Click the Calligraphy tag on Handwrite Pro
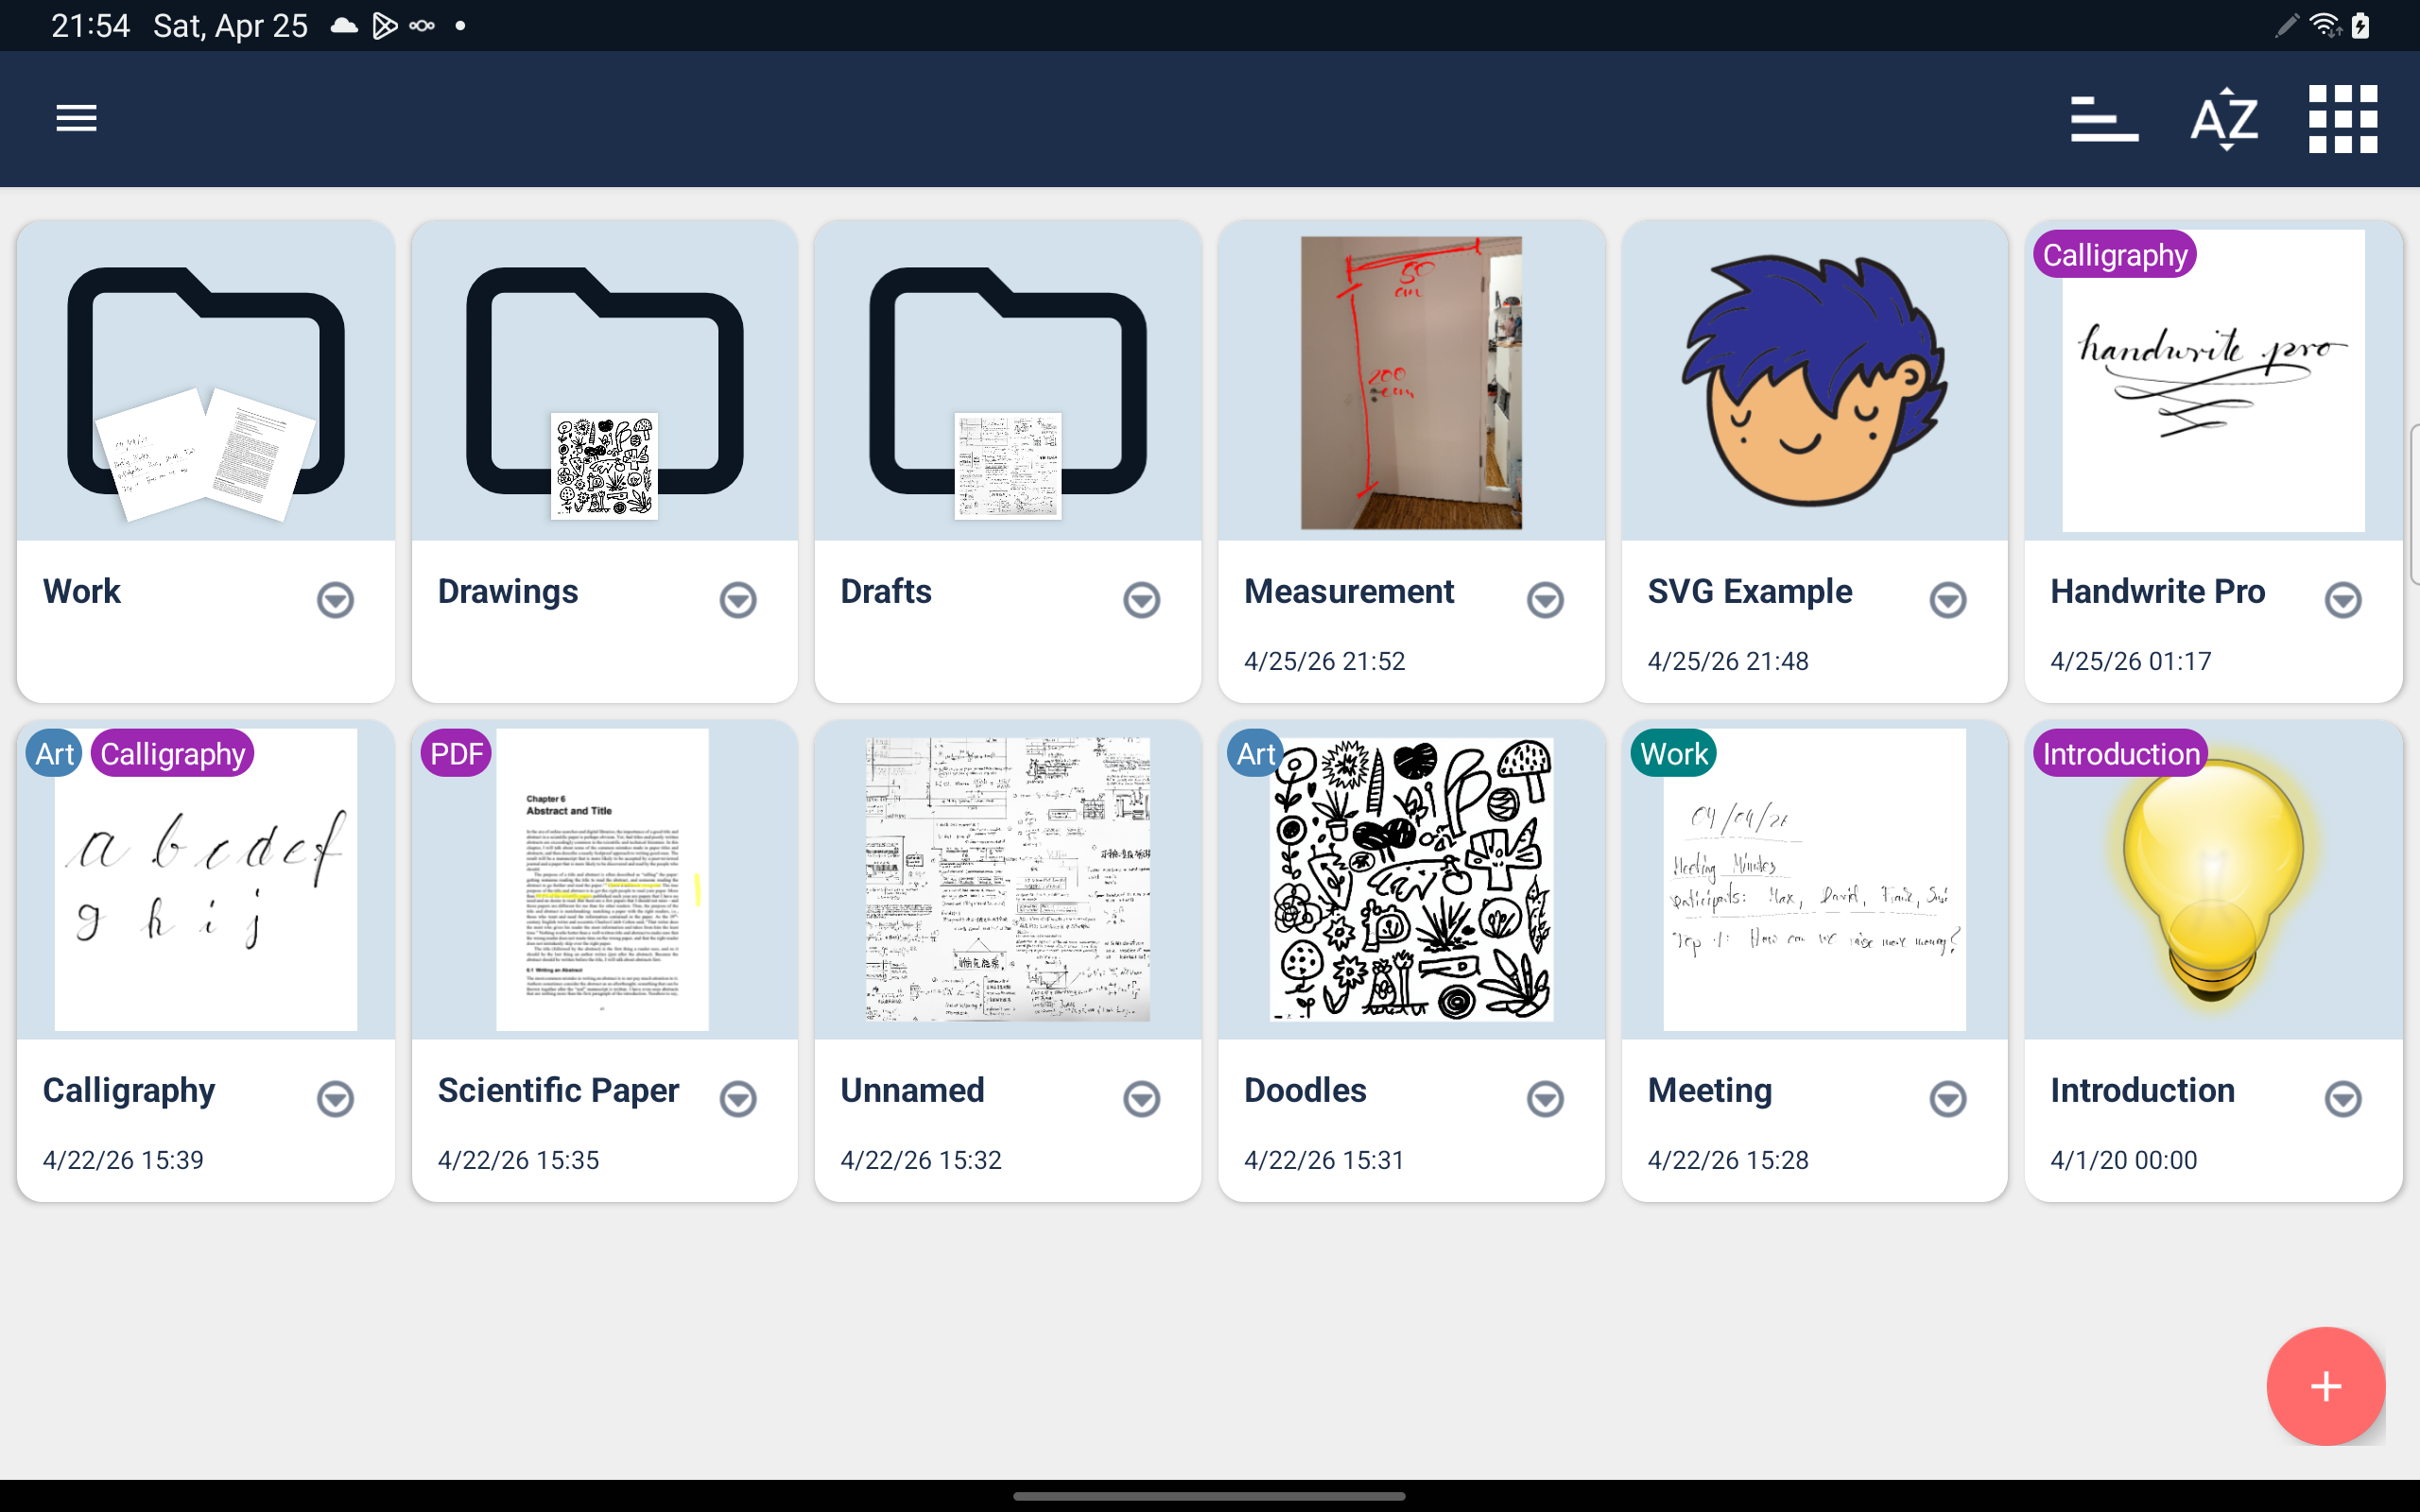 (2114, 255)
